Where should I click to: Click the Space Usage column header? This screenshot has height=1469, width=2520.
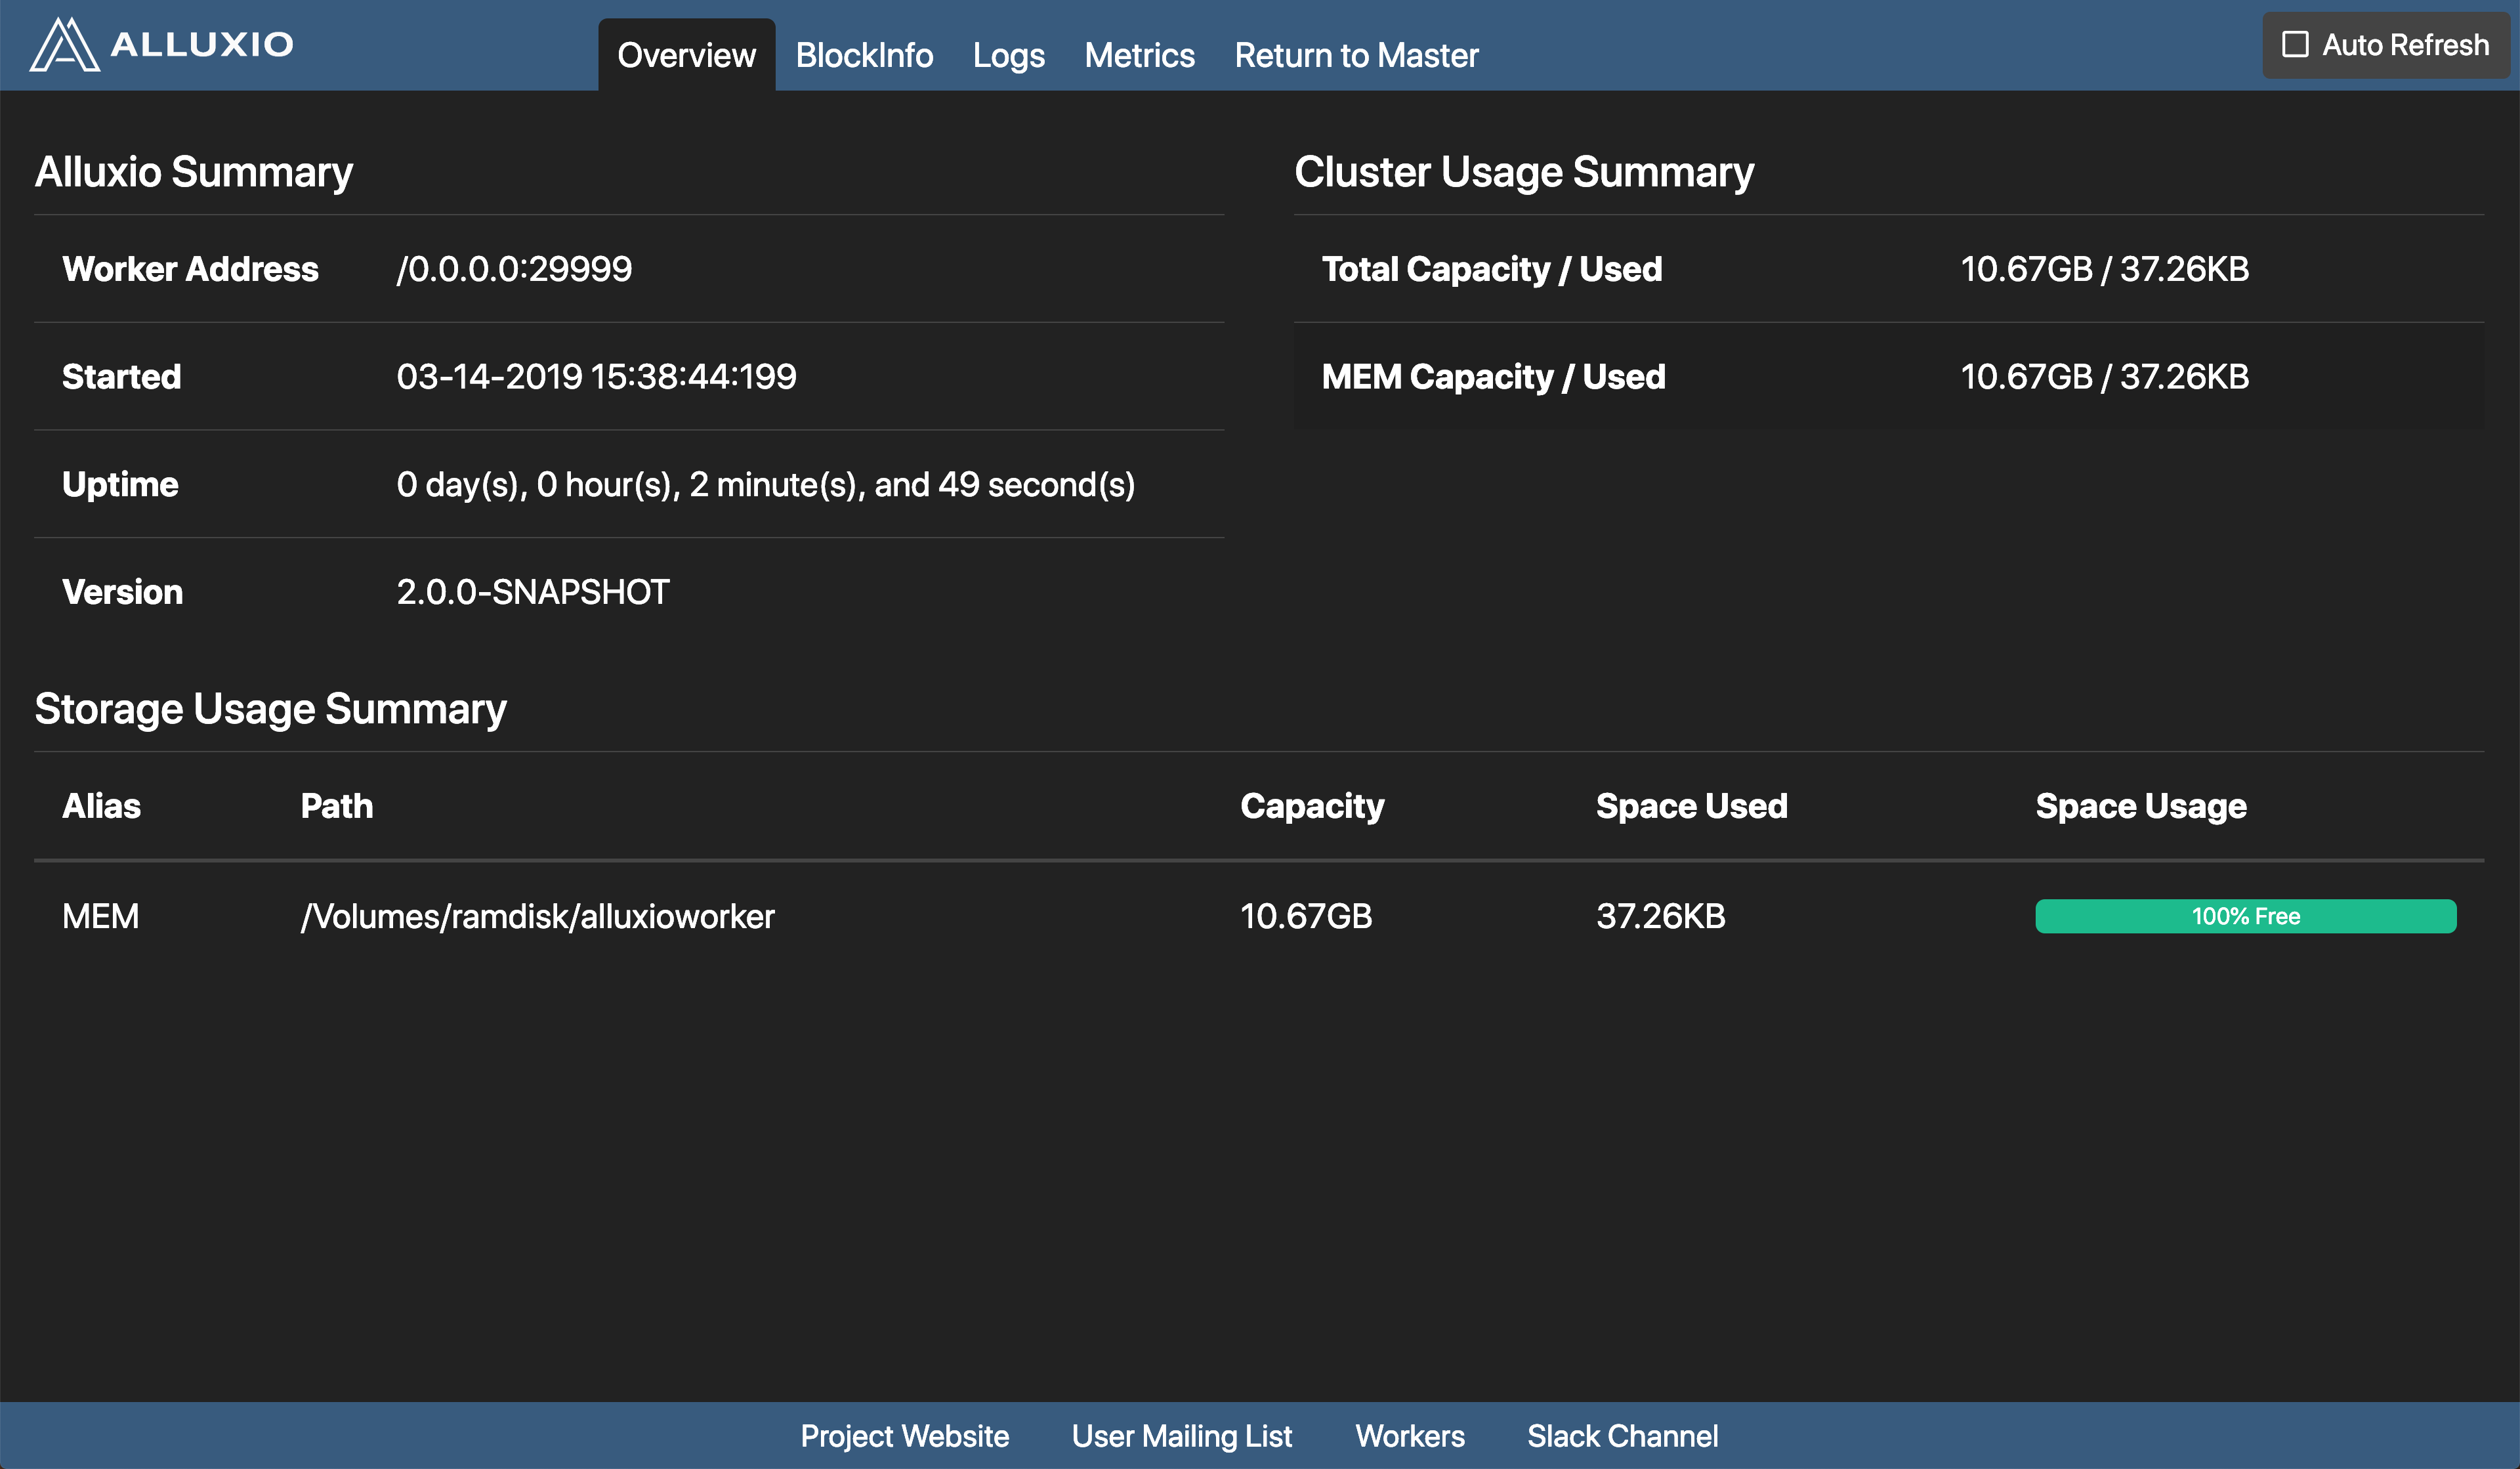pyautogui.click(x=2140, y=806)
